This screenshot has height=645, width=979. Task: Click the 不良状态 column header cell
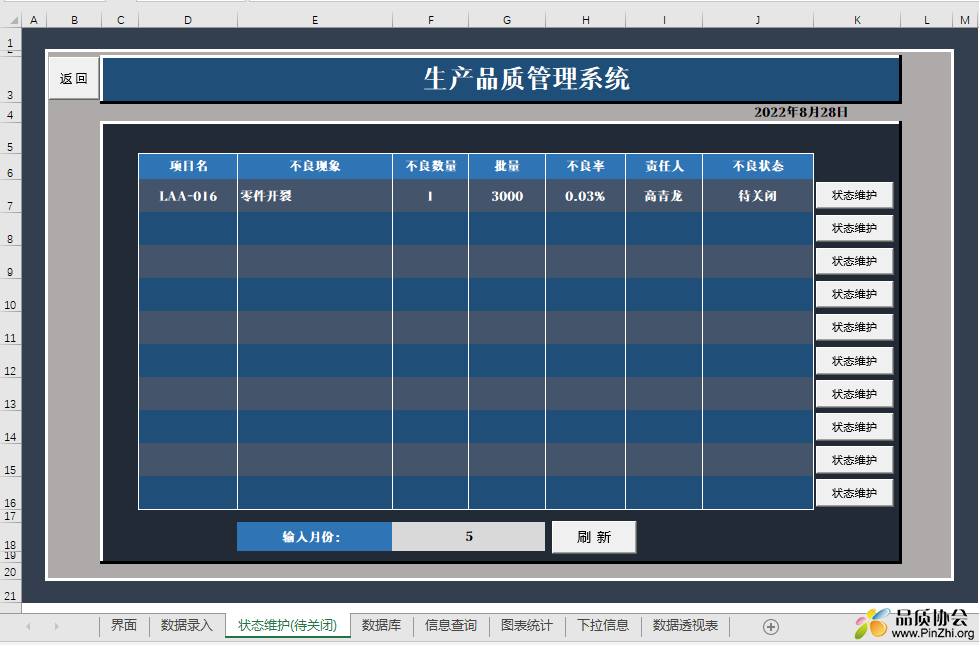coord(757,166)
